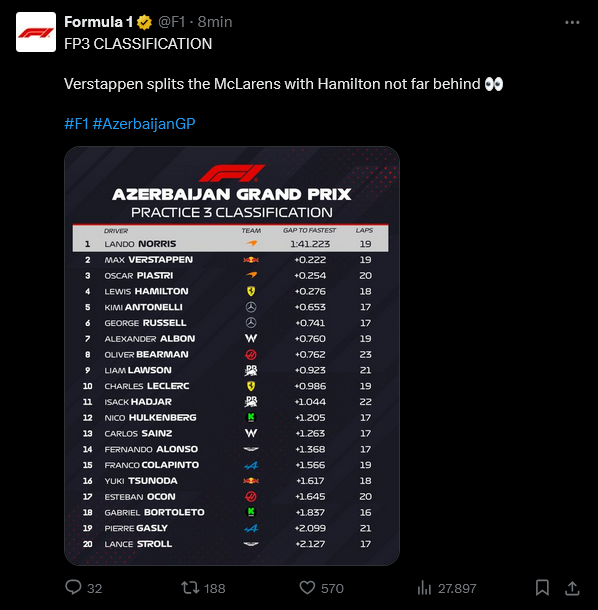Image resolution: width=598 pixels, height=610 pixels.
Task: Open the Practice 3 classification image
Action: point(232,356)
